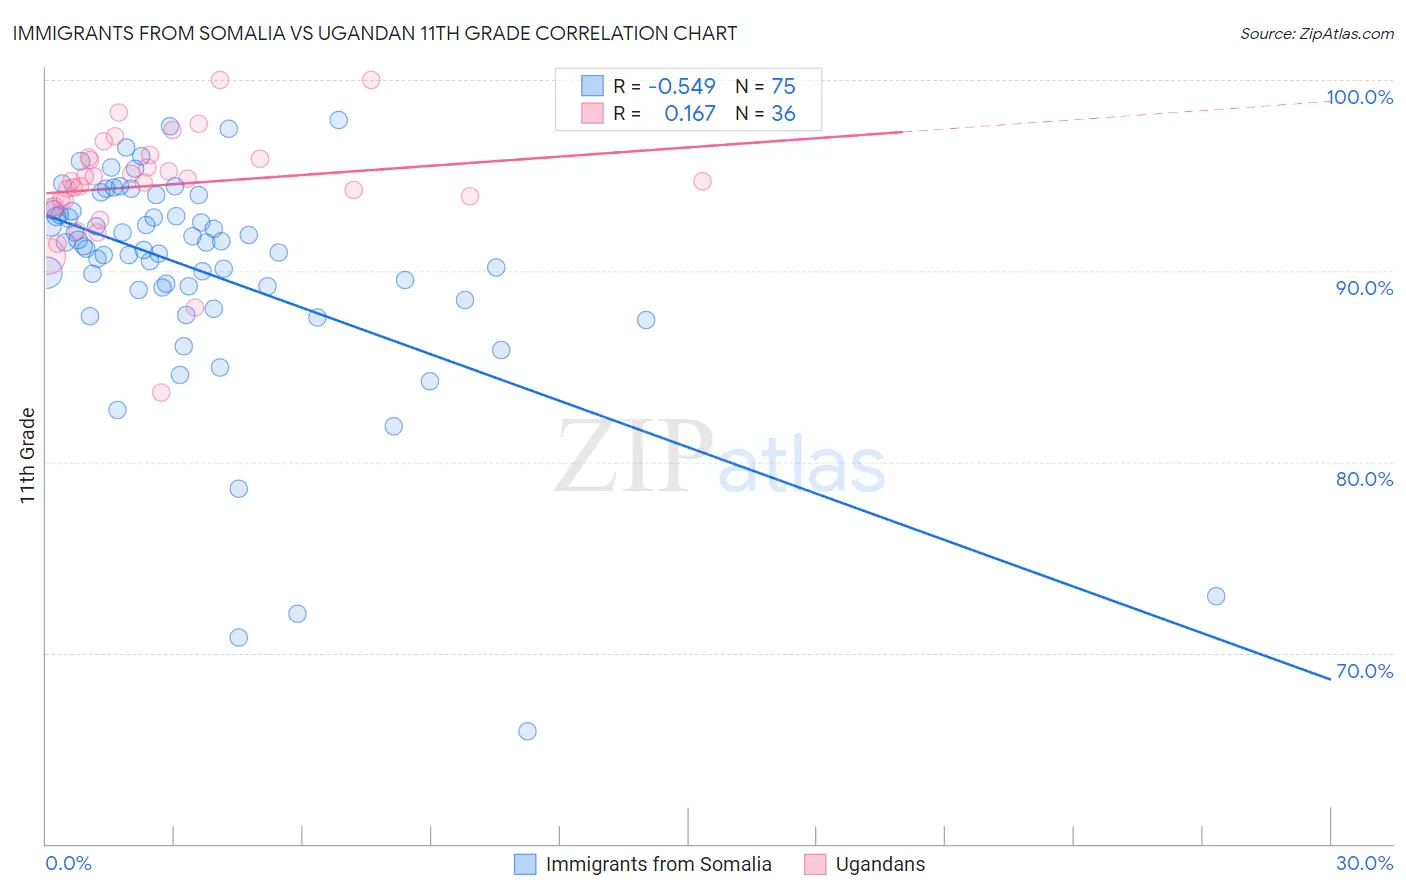Click the pink swatch next to R = 0.167
Image resolution: width=1406 pixels, height=892 pixels.
(x=593, y=113)
